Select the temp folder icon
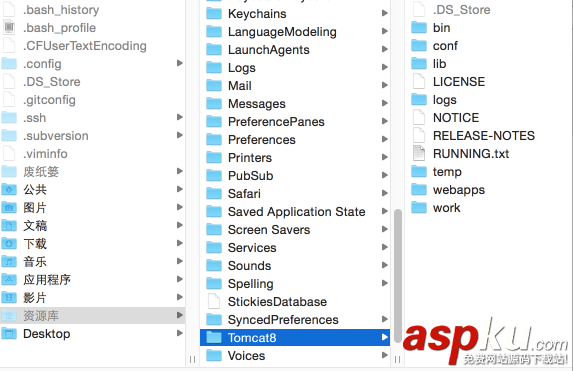 tap(419, 171)
